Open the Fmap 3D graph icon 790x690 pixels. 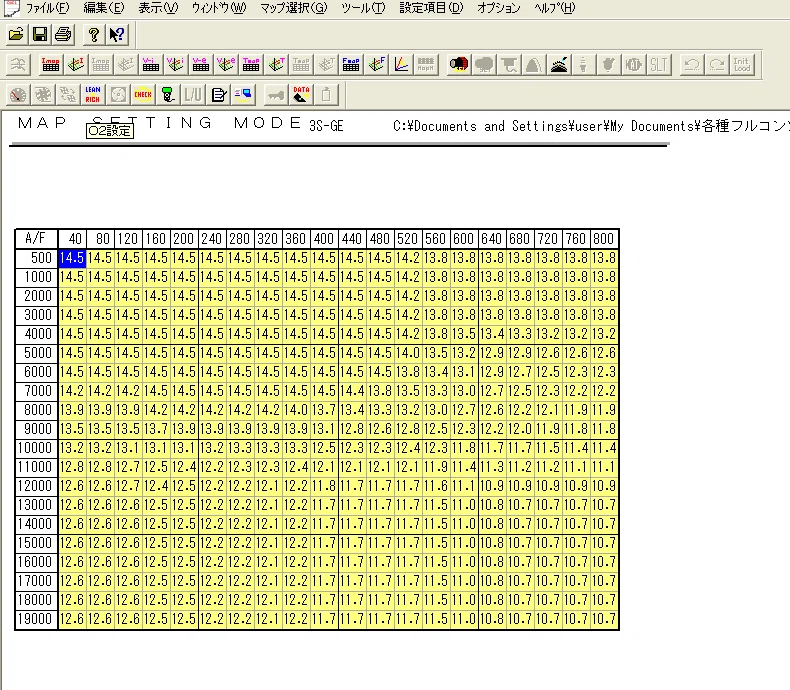click(376, 64)
